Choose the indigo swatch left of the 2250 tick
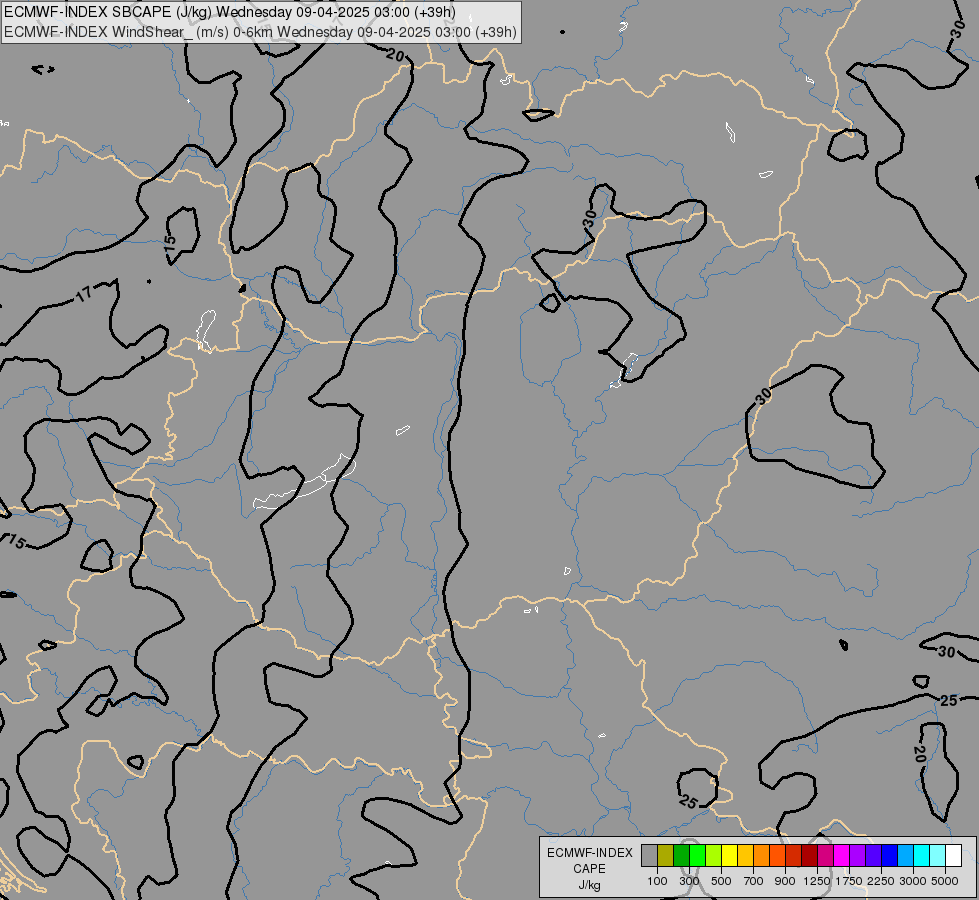Screen dimensions: 979x900 tap(873, 856)
